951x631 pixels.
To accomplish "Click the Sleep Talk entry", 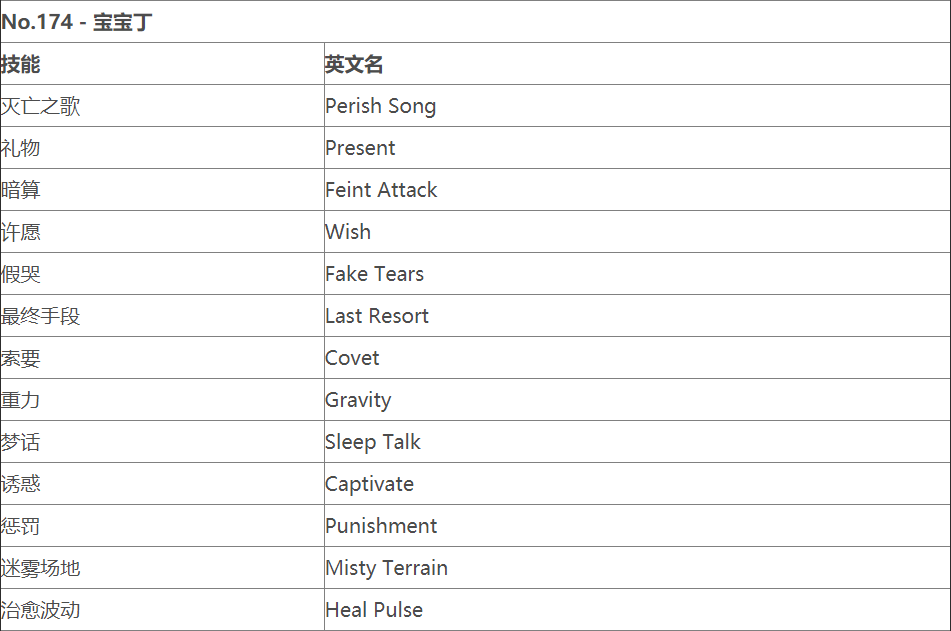I will [373, 442].
